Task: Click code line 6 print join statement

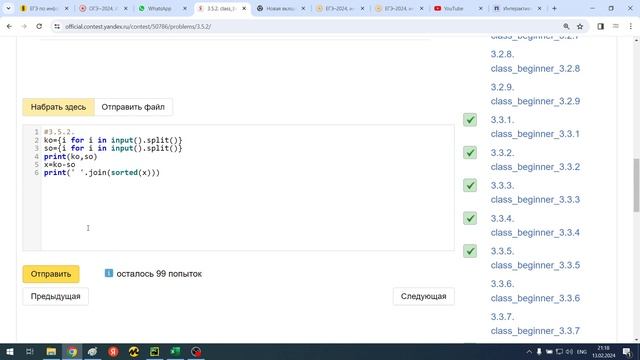Action: point(102,173)
